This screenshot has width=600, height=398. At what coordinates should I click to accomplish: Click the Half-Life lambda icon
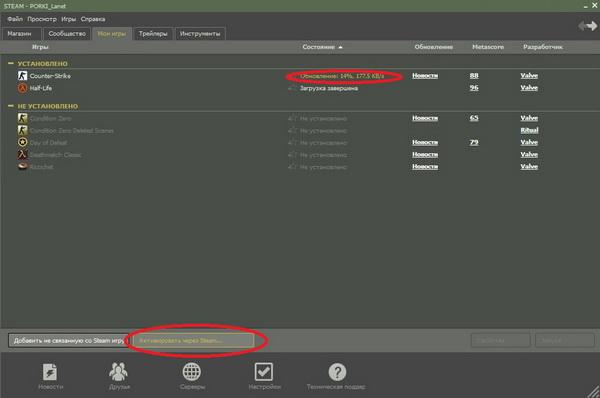pos(23,88)
